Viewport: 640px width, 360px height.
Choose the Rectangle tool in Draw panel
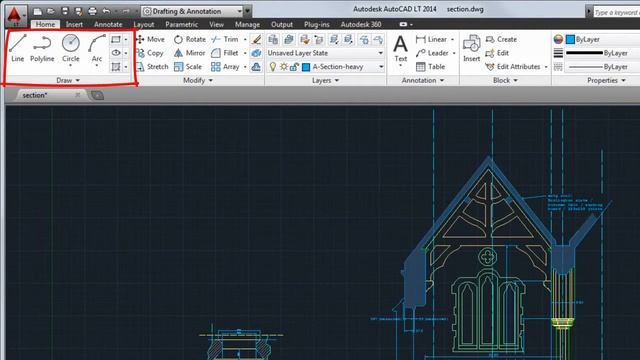click(116, 39)
